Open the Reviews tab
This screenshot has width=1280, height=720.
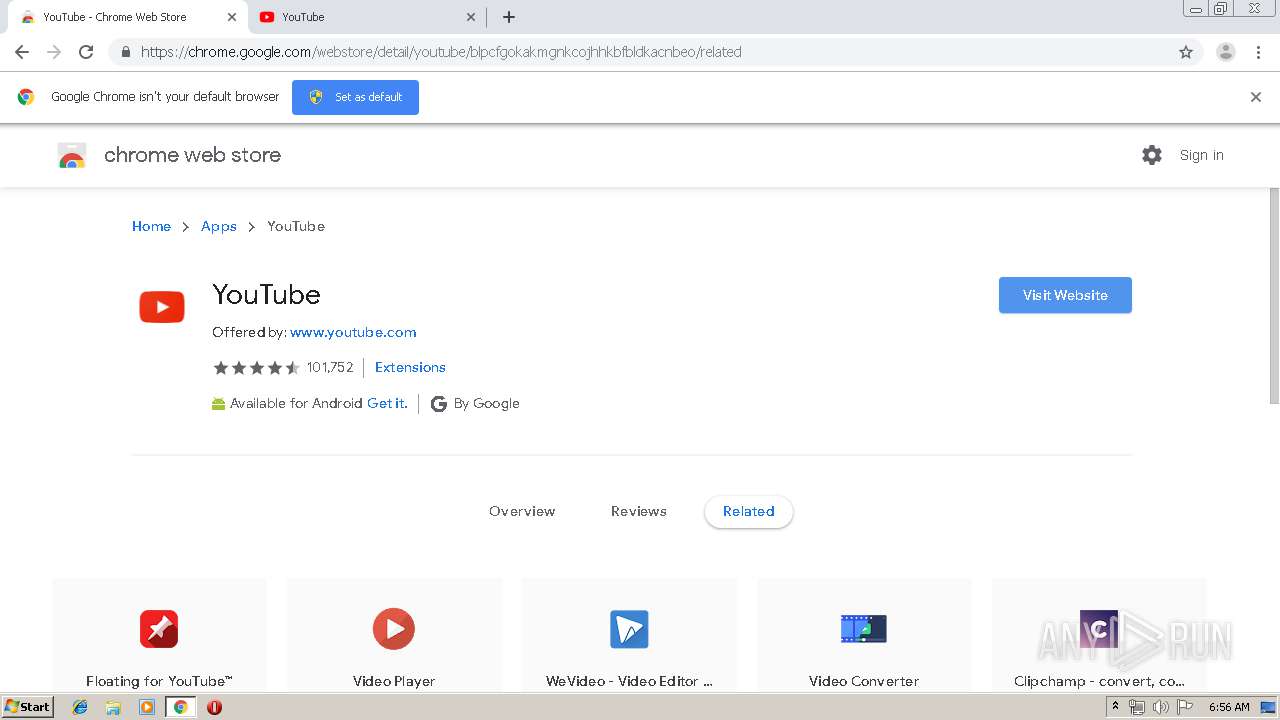(x=639, y=511)
